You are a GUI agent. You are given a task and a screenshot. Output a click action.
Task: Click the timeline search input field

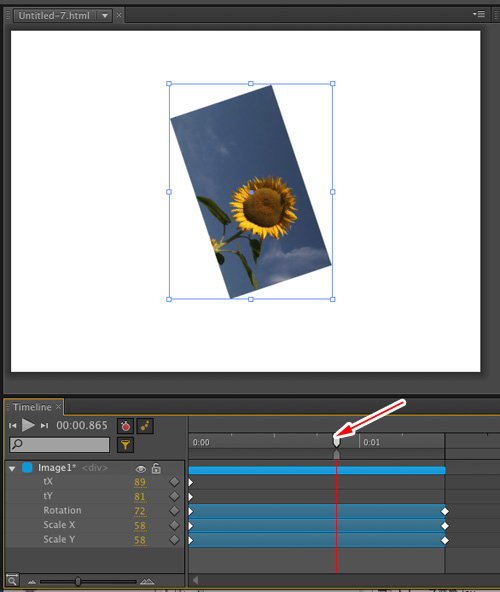click(60, 445)
